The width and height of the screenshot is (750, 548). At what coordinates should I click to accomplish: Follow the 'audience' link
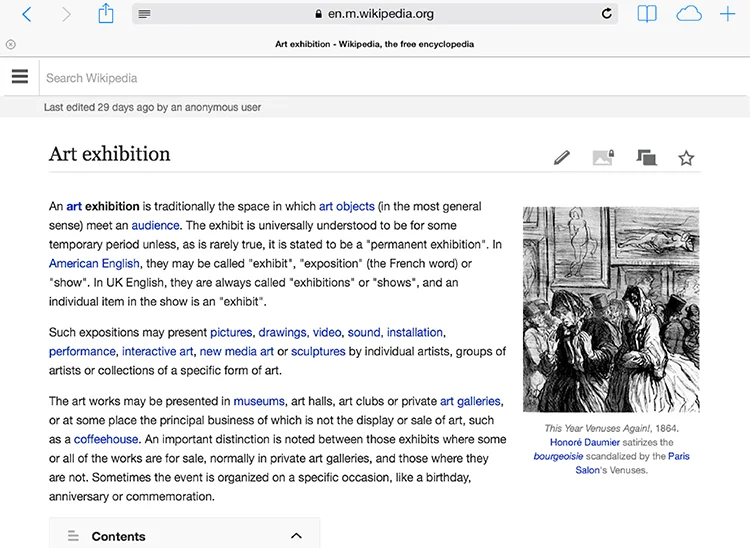[x=155, y=226]
